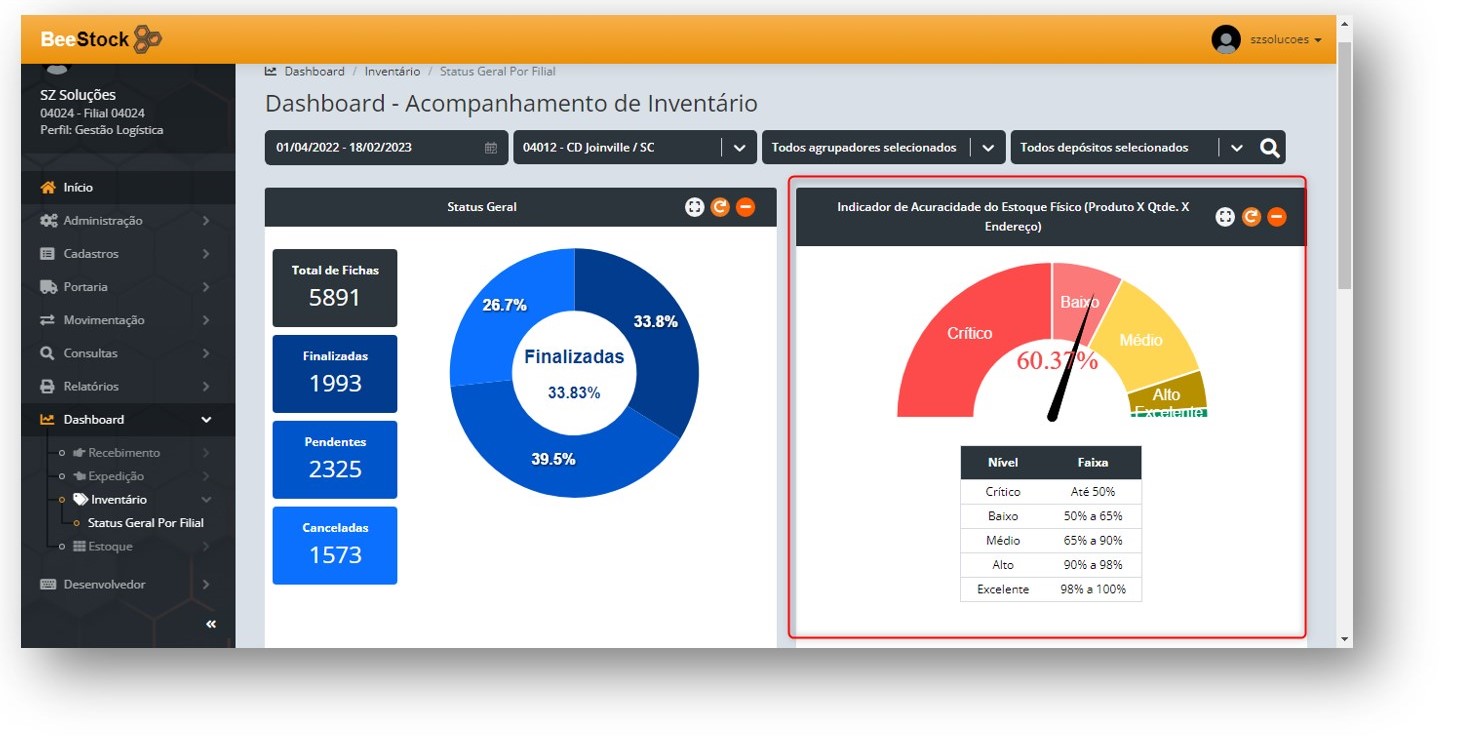Screen dimensions: 1458x746
Task: Click the search magnifier icon in filter bar
Action: click(x=1269, y=148)
